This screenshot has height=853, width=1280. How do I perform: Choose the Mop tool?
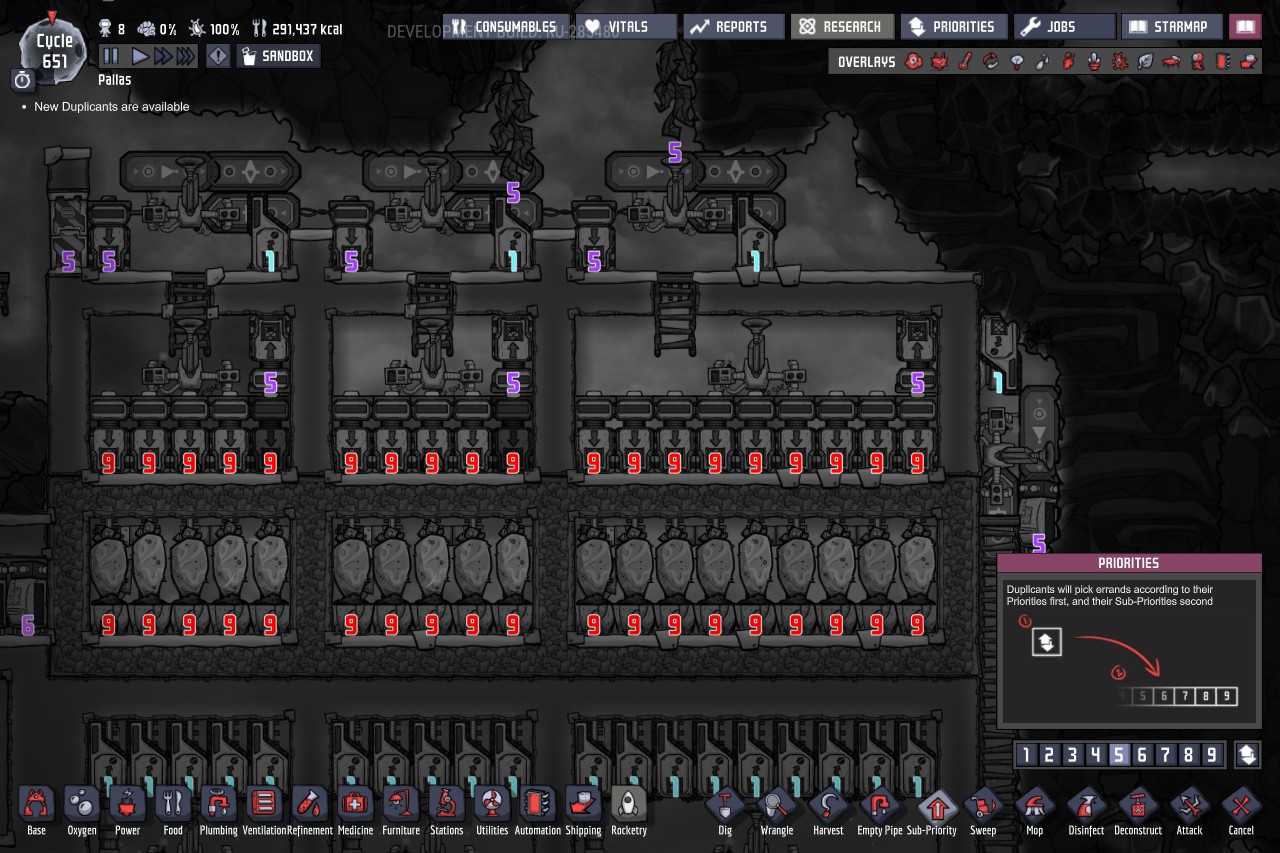click(x=1034, y=804)
